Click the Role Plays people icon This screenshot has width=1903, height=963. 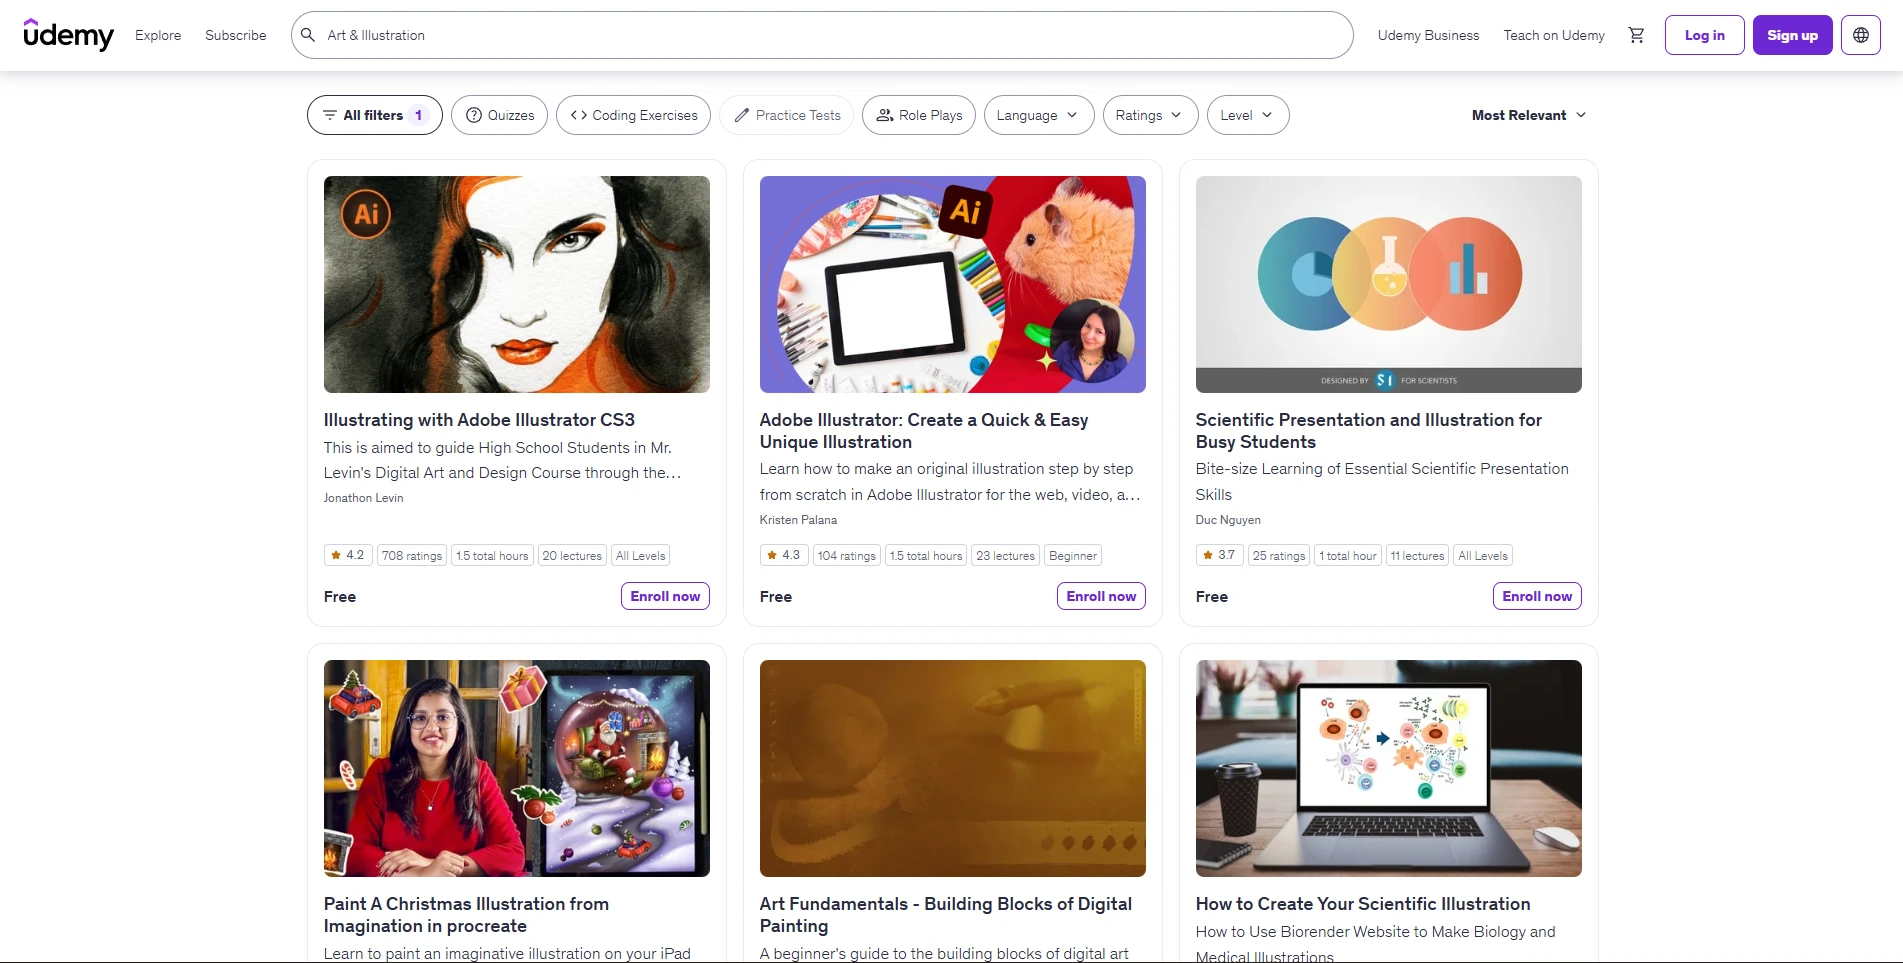click(x=884, y=115)
